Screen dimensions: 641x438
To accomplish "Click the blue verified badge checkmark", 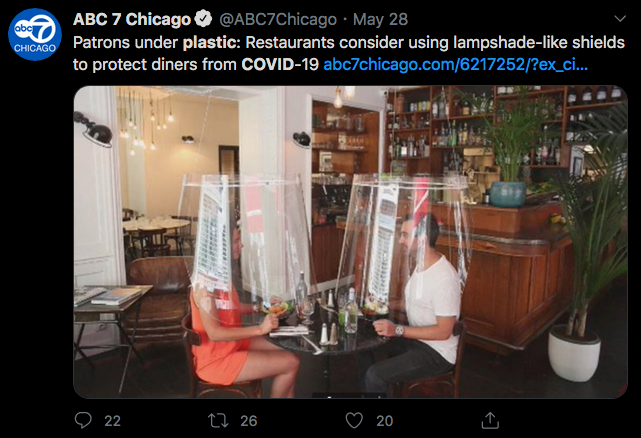I will tap(203, 19).
